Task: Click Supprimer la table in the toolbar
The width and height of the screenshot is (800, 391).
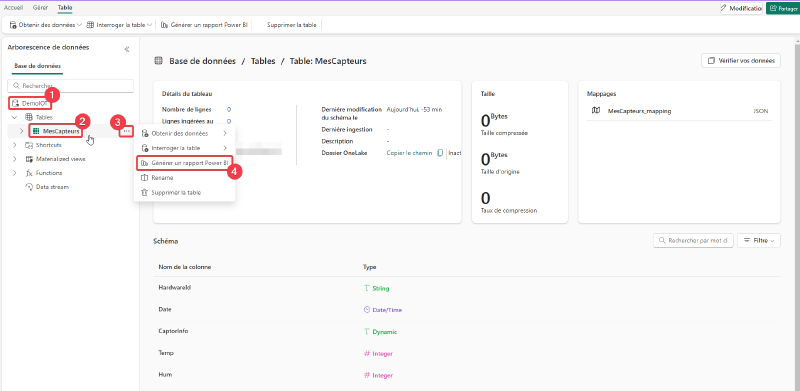Action: click(291, 25)
